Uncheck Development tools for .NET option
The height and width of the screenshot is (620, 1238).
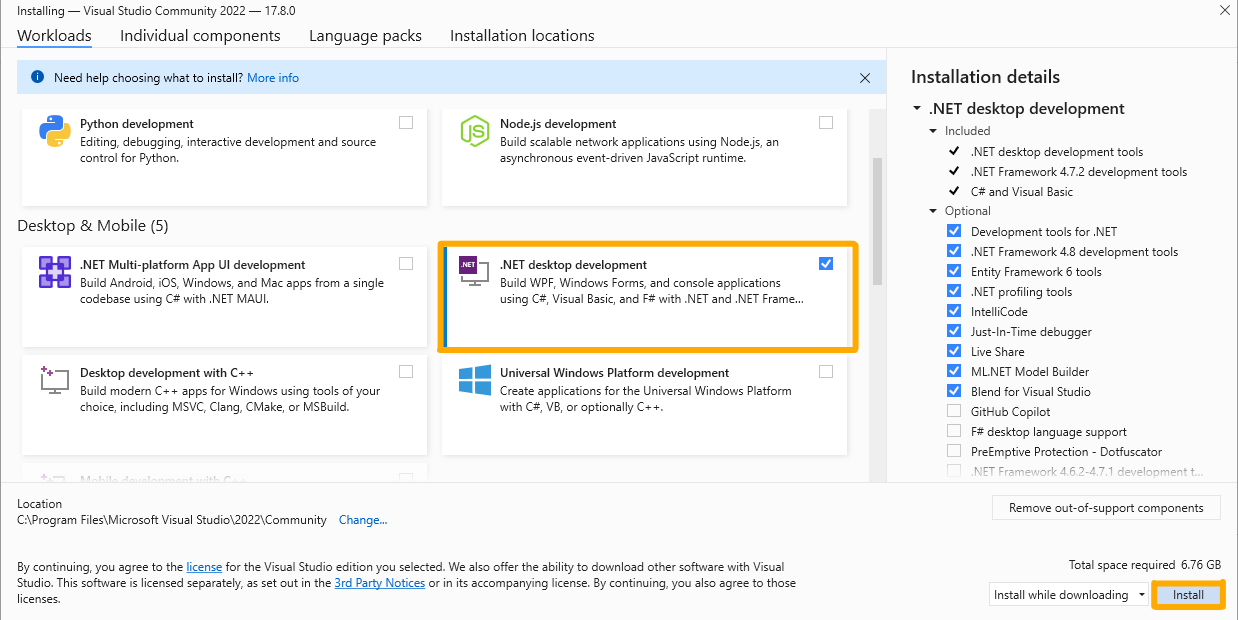[x=954, y=232]
